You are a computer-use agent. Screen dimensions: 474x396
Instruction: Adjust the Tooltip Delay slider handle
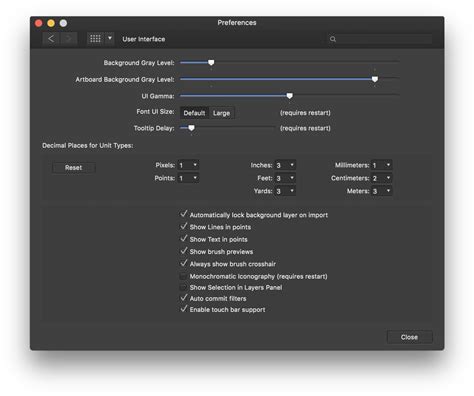191,128
